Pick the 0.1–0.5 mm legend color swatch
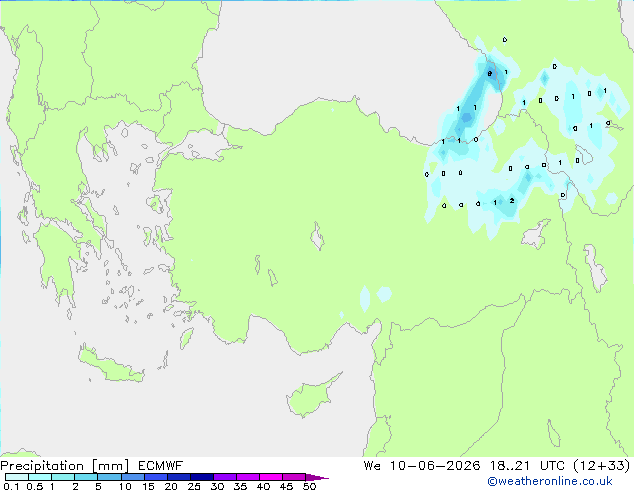Image resolution: width=634 pixels, height=490 pixels. point(17,477)
